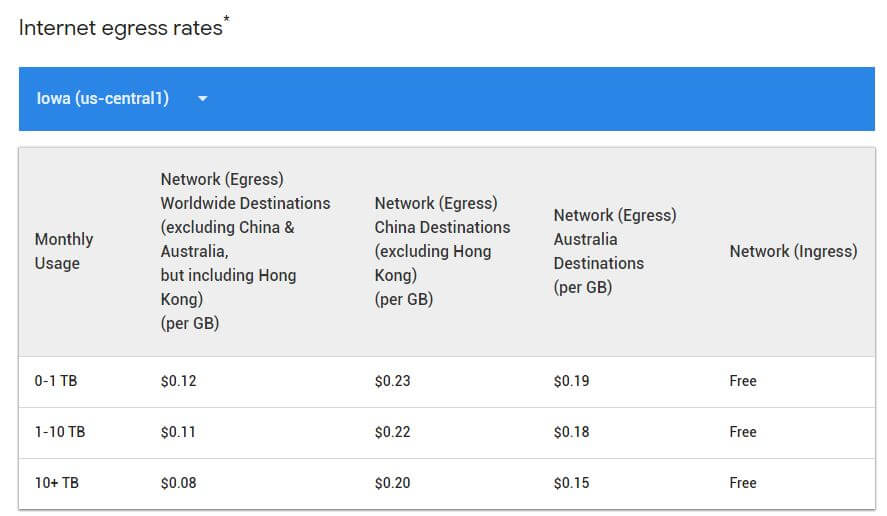The height and width of the screenshot is (516, 887).
Task: Click the Australia Destinations column header
Action: pos(614,251)
